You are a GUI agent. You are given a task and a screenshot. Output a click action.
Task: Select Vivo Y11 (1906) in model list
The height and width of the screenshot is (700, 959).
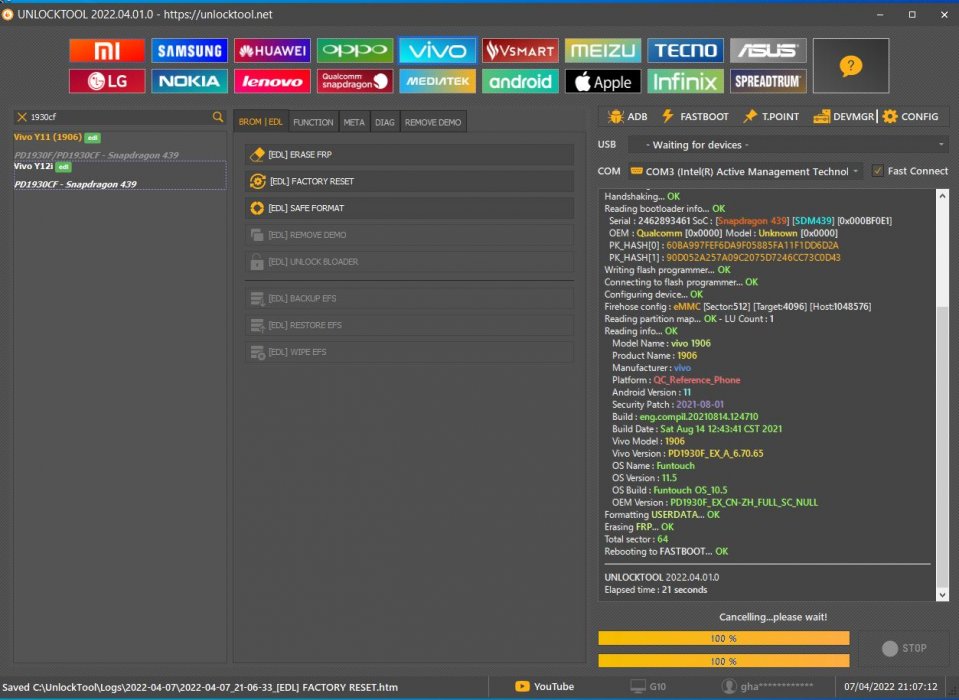[120, 146]
